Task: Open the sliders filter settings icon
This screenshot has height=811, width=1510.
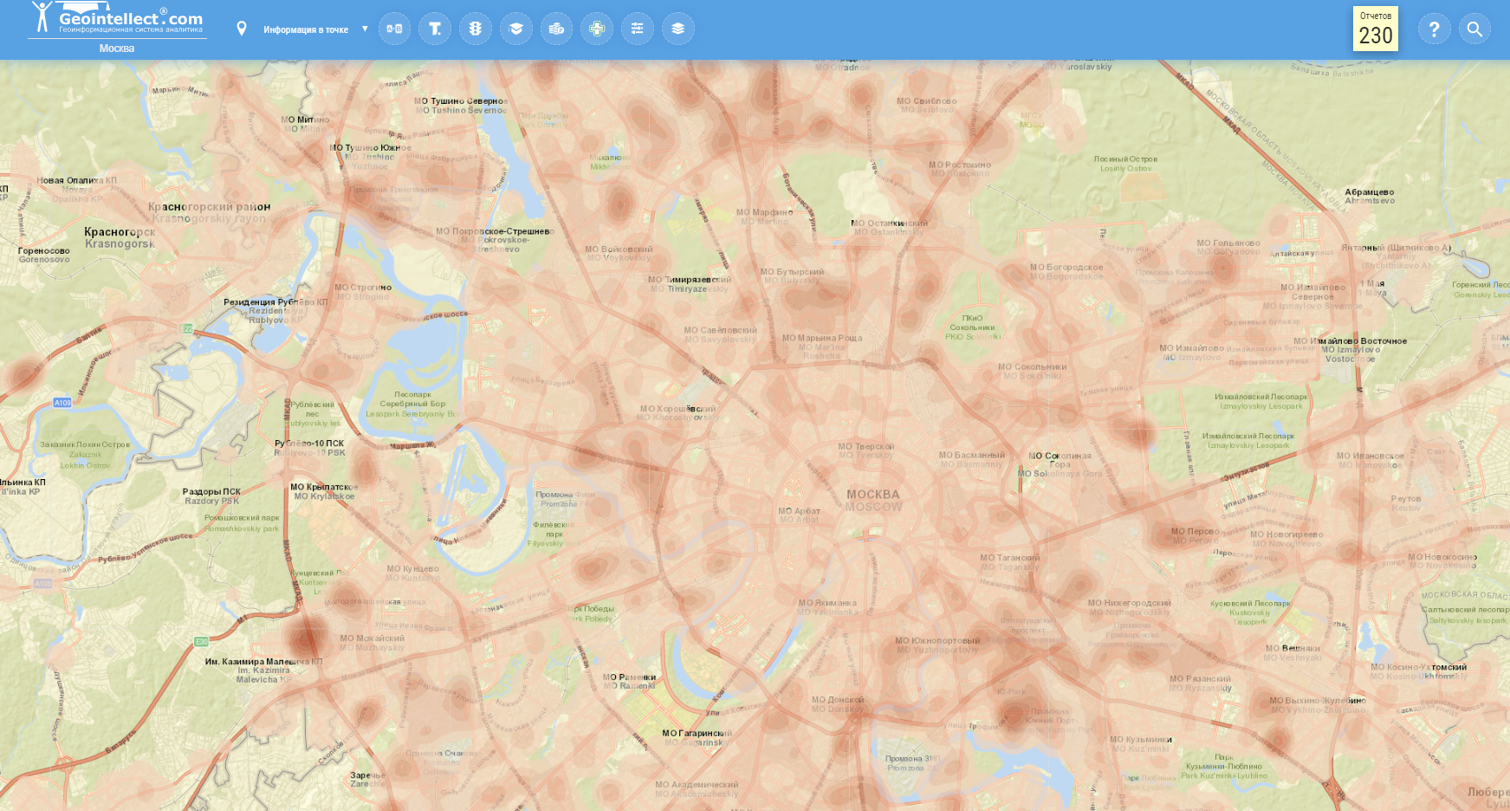Action: point(637,28)
